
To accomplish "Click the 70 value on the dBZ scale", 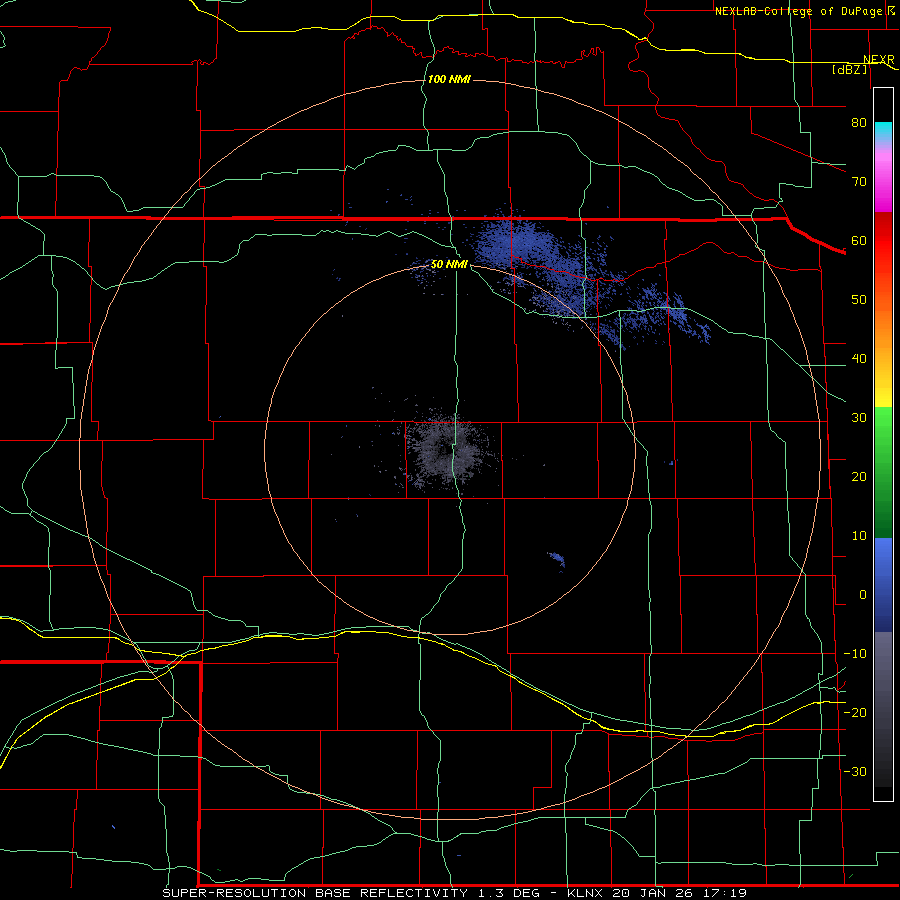I will pyautogui.click(x=859, y=181).
